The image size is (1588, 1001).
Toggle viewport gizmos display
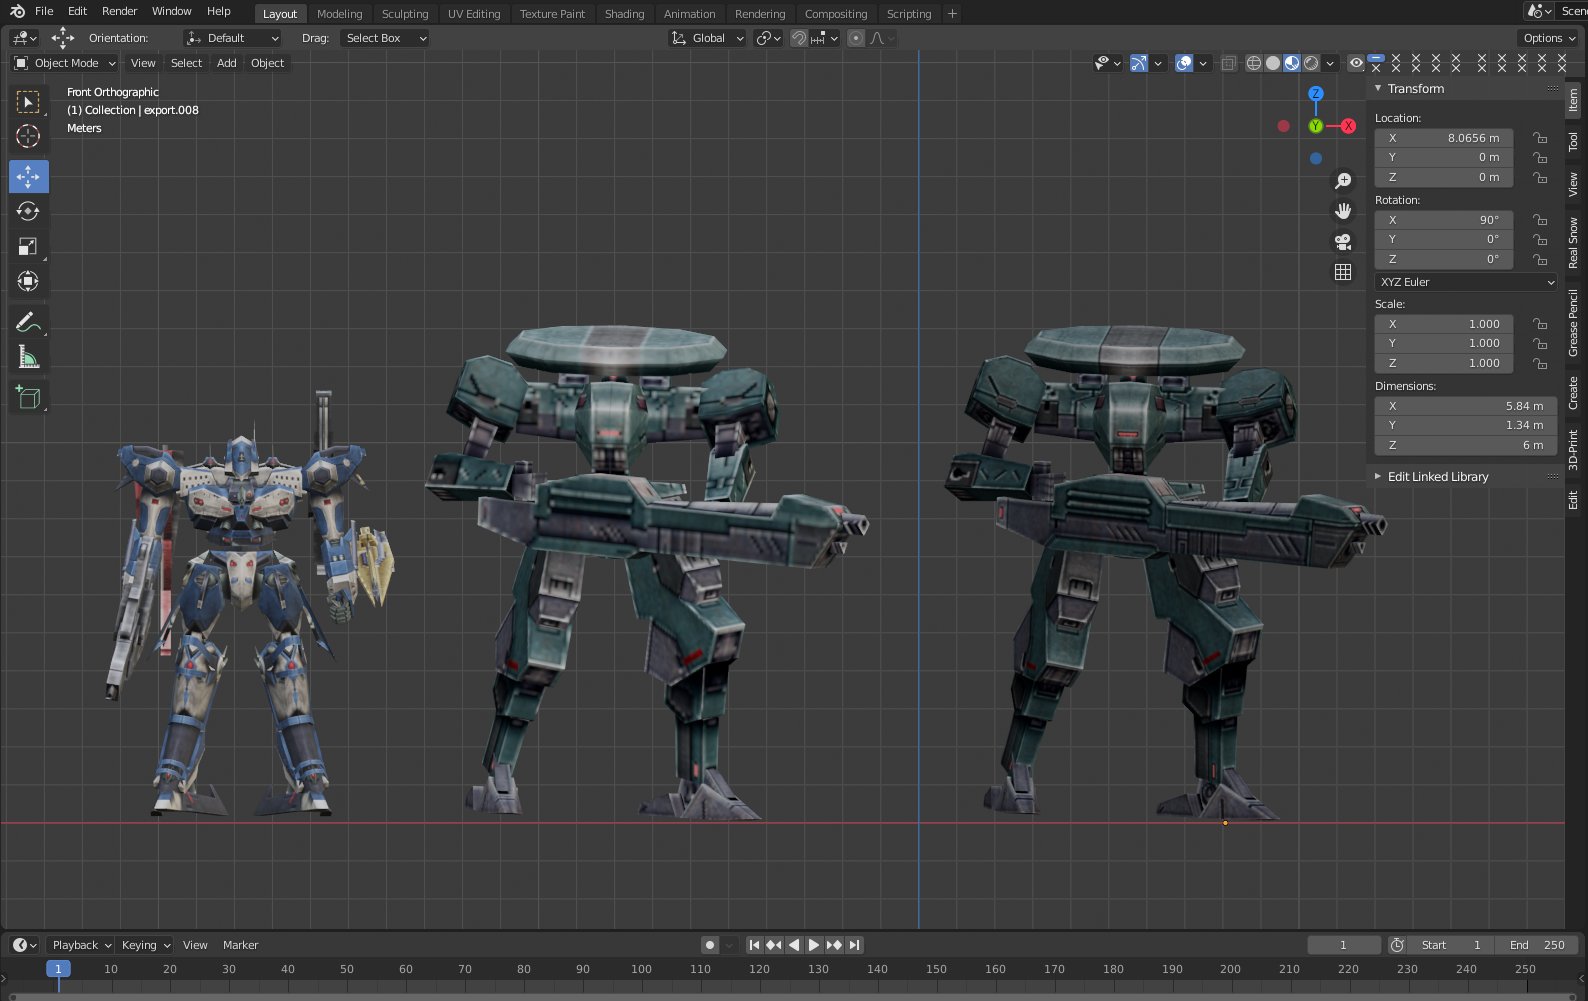click(1139, 63)
